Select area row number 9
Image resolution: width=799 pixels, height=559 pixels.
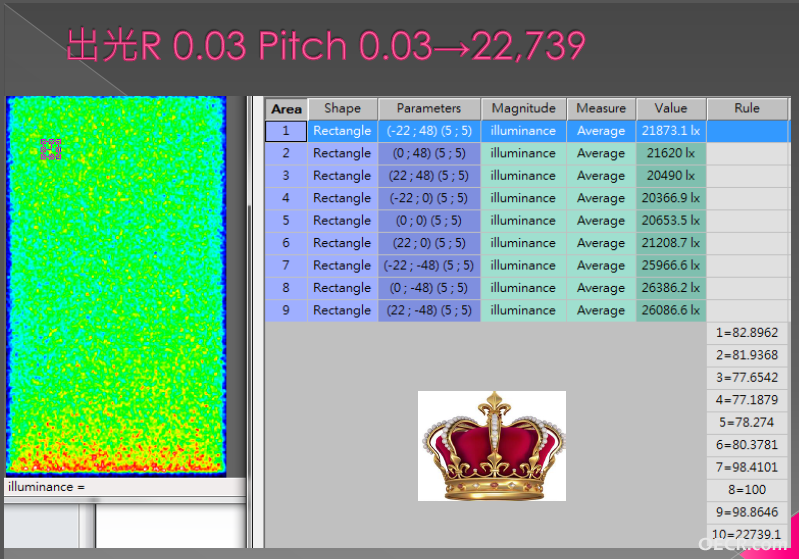[286, 310]
